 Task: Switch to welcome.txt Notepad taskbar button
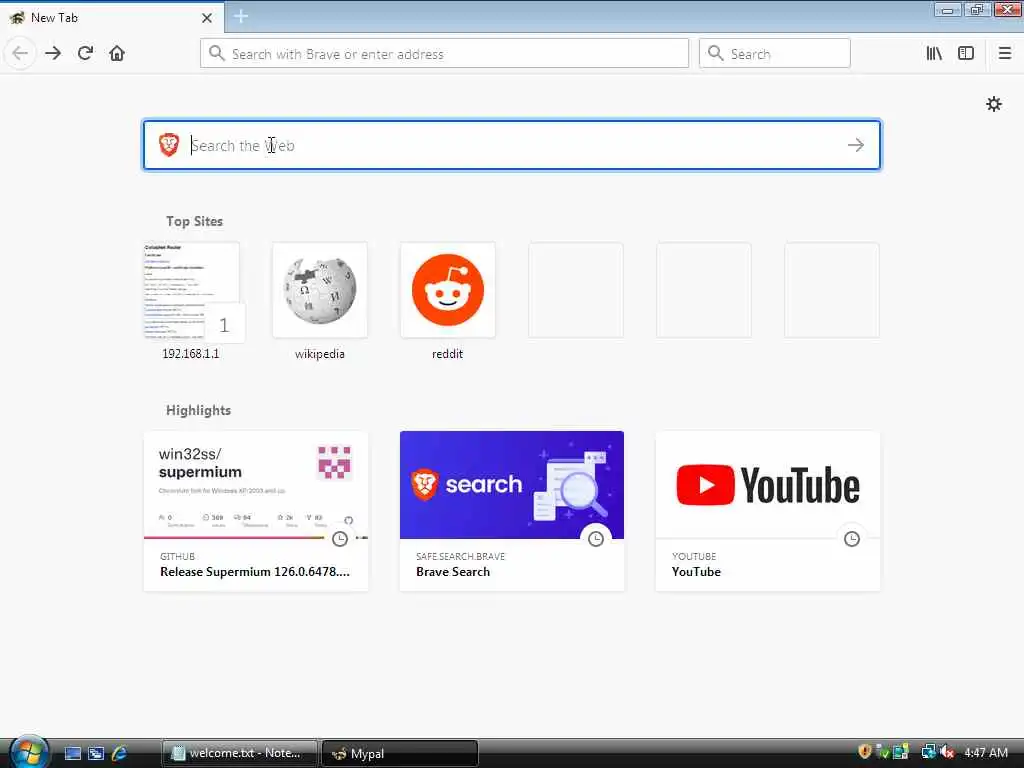click(239, 753)
